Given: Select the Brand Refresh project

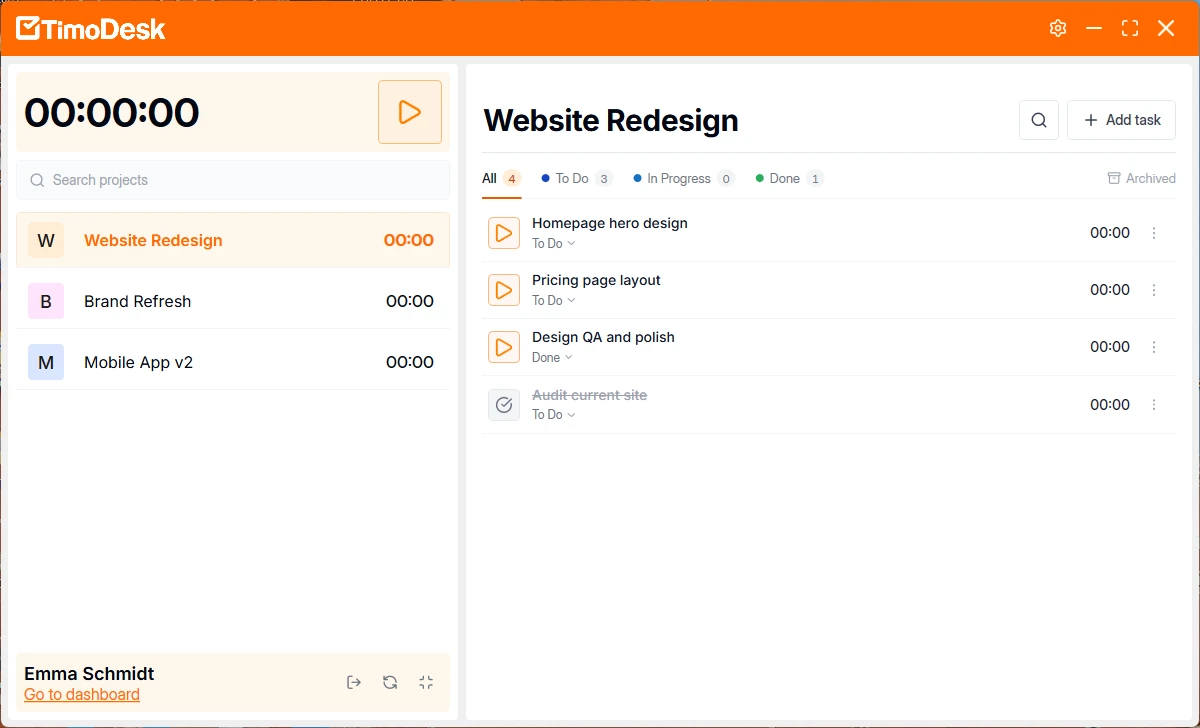Looking at the screenshot, I should pos(233,301).
